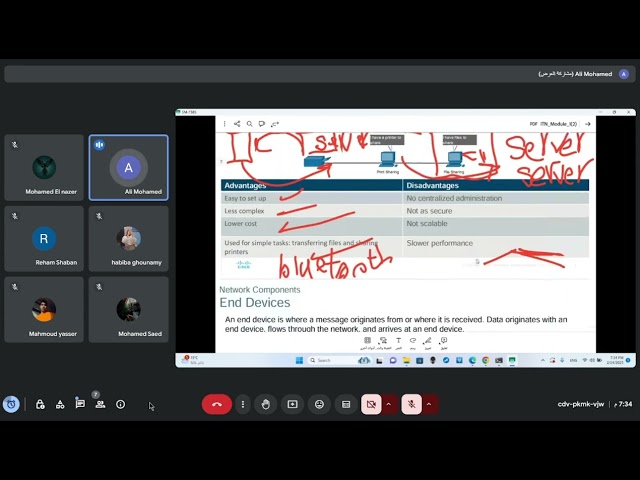
Task: Open Microsoft Edge from shared taskbar
Action: 472,360
